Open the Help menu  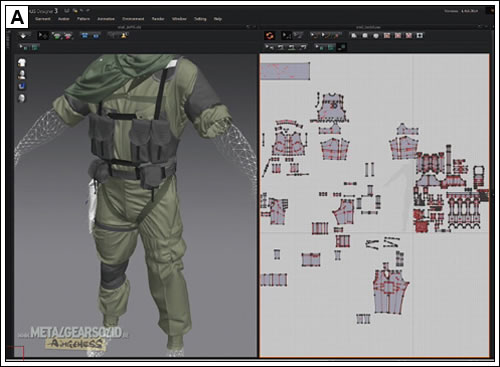(x=218, y=19)
